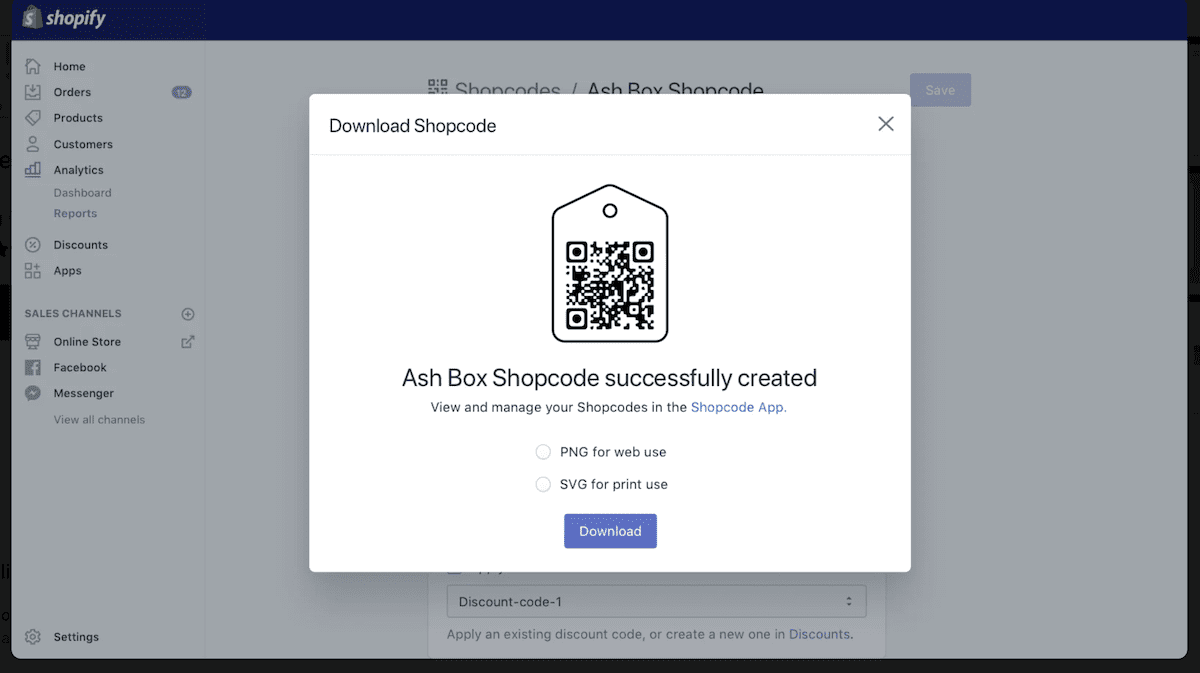Select the Facebook sales channel
Viewport: 1200px width, 673px height.
pos(79,367)
